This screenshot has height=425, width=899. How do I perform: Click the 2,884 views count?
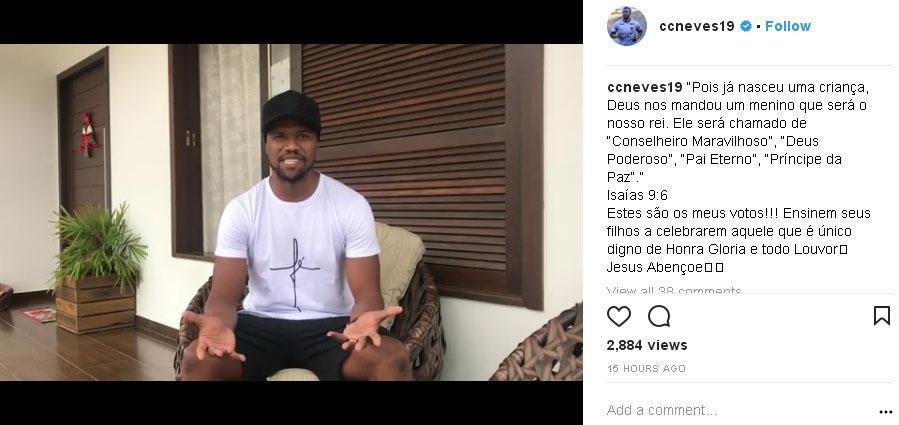(x=647, y=345)
